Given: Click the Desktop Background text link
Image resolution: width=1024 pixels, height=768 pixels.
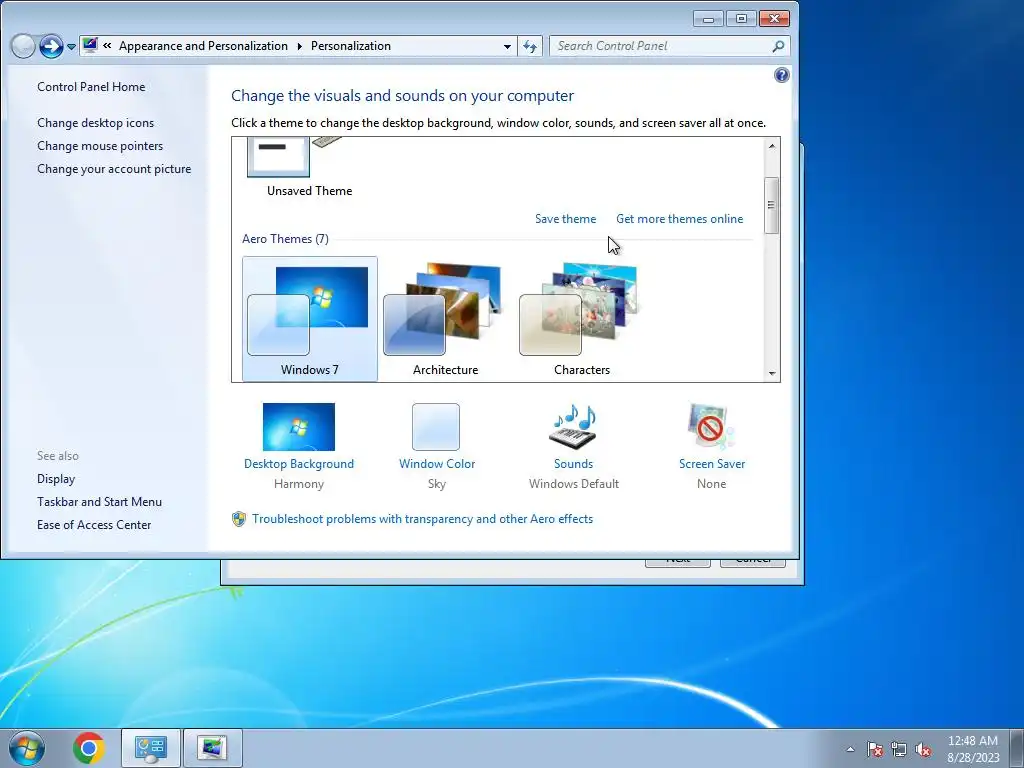Looking at the screenshot, I should [x=298, y=464].
